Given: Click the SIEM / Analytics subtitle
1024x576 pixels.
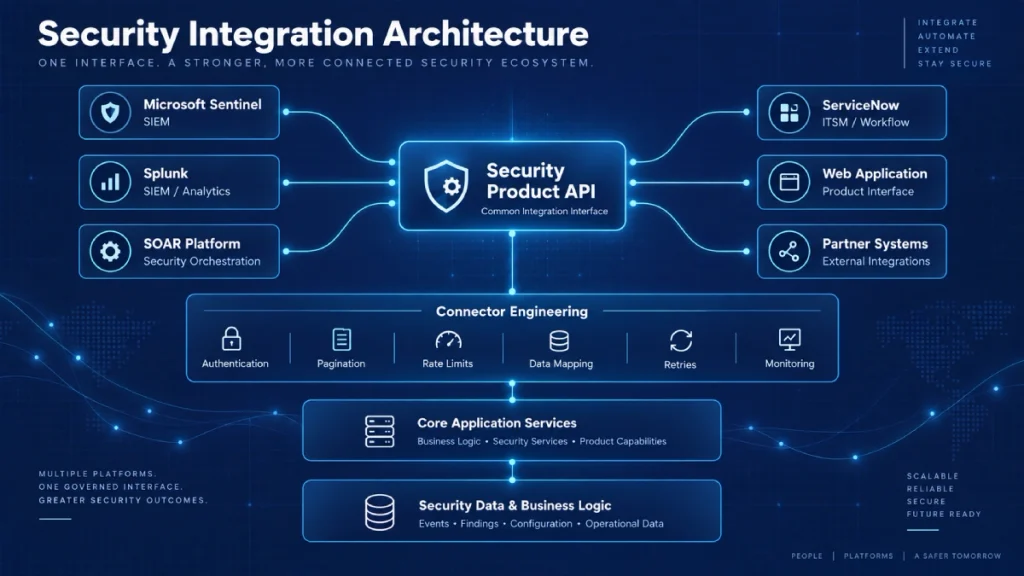Looking at the screenshot, I should [x=187, y=191].
